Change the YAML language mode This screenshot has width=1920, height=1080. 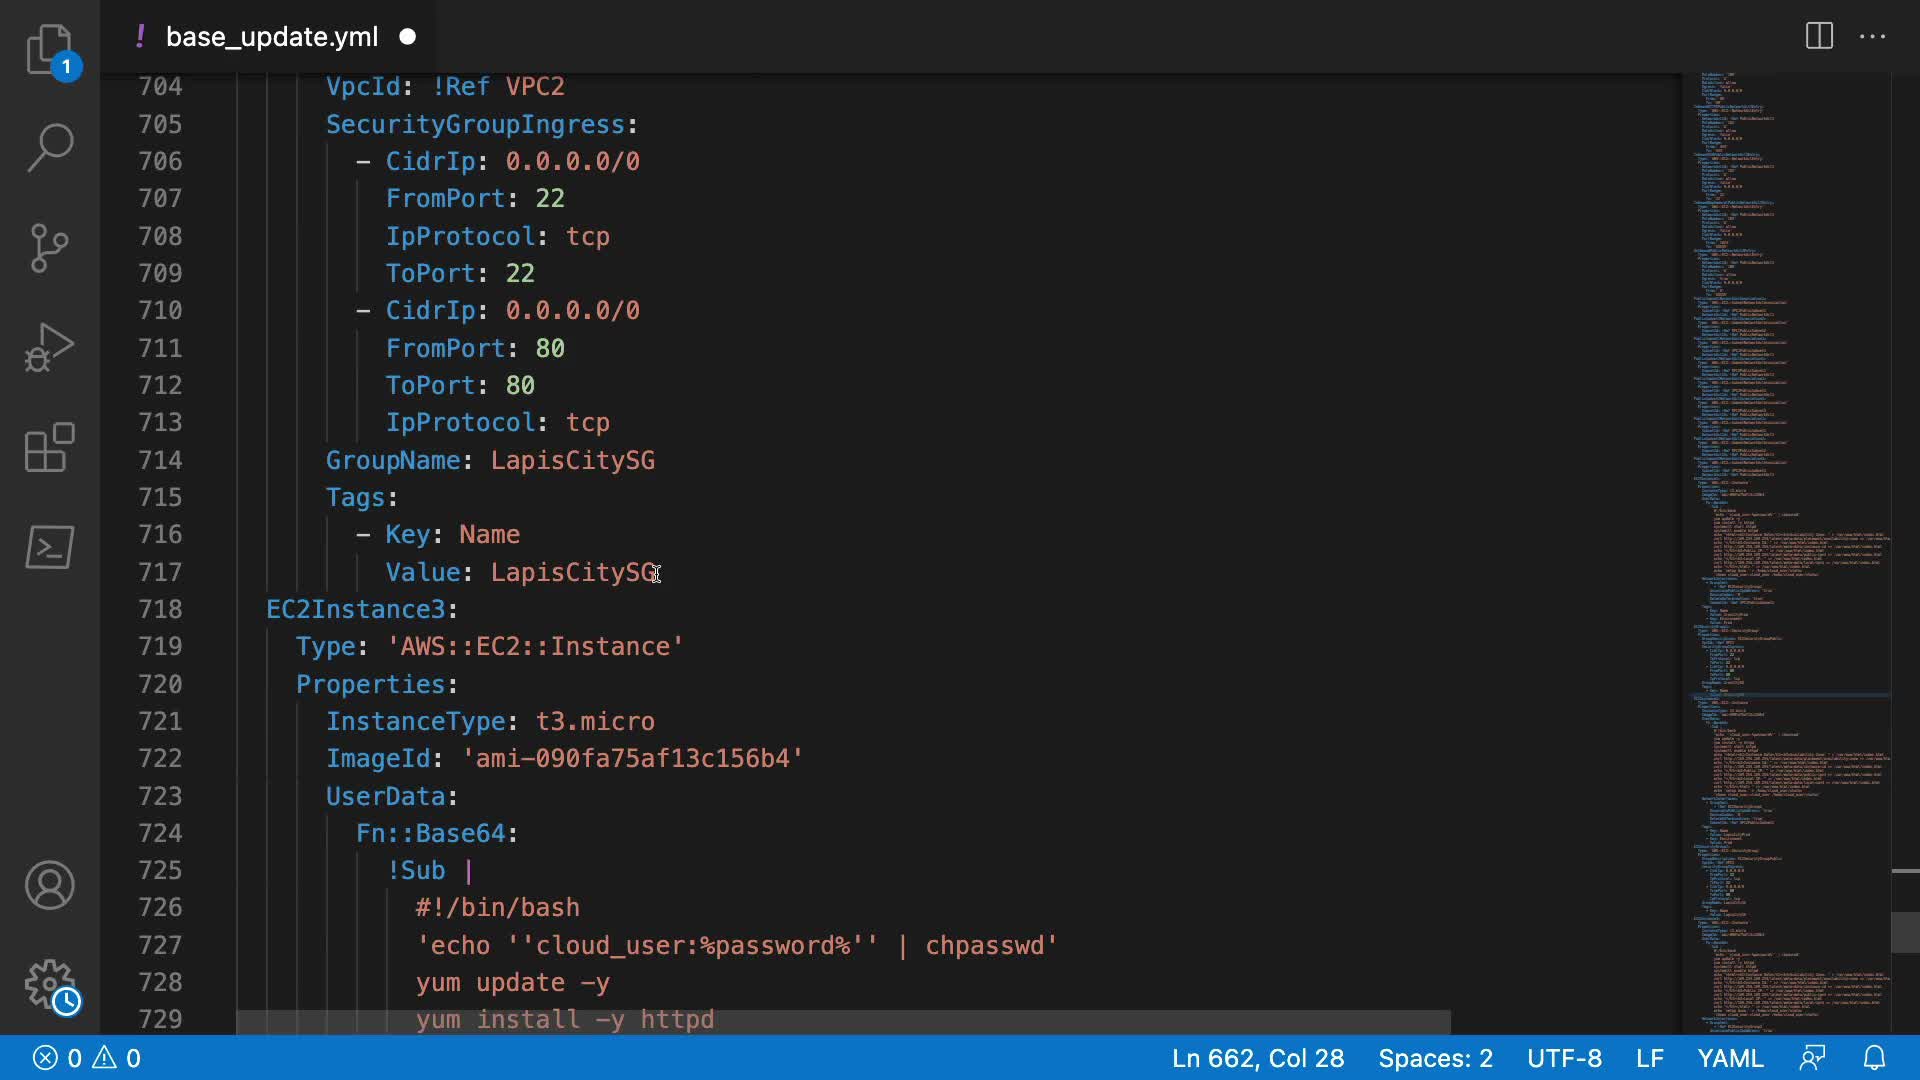tap(1730, 1058)
